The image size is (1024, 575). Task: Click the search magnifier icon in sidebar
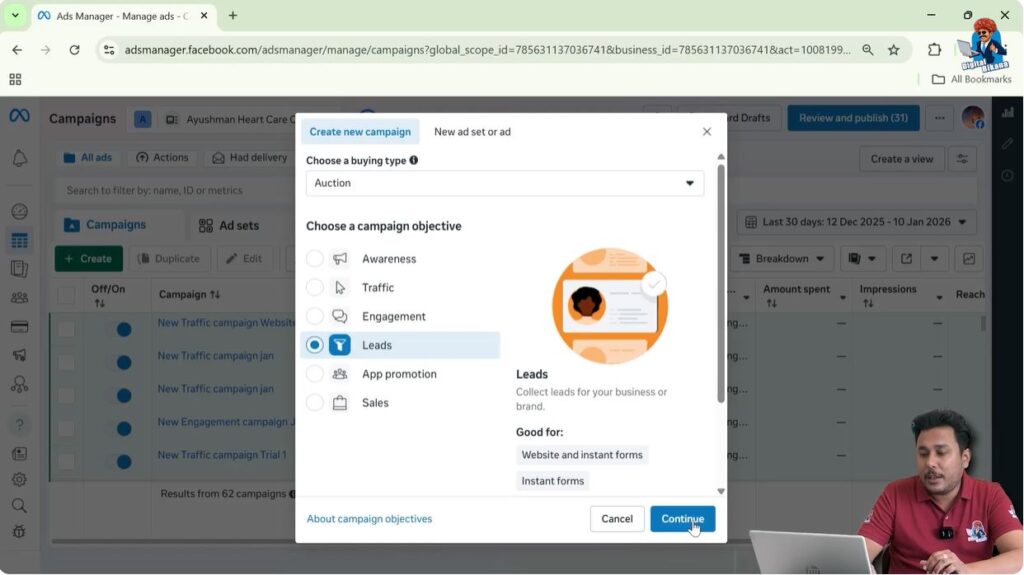[20, 506]
